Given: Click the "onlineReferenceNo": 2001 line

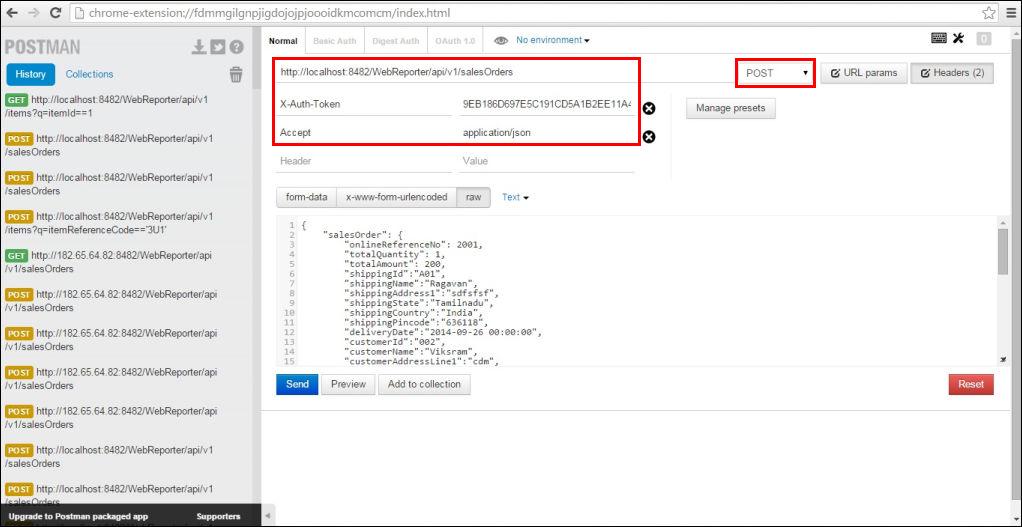Looking at the screenshot, I should tap(413, 244).
